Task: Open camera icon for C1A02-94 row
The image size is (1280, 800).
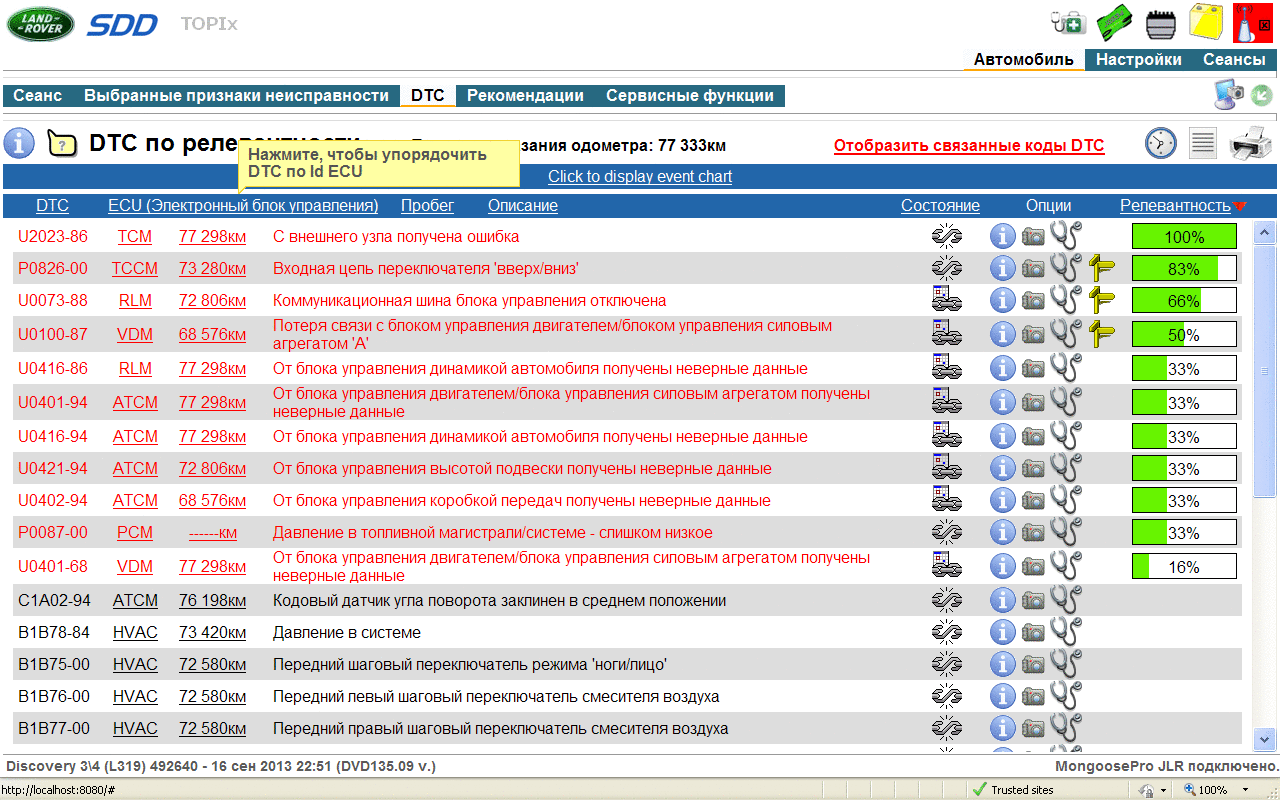Action: point(1033,601)
